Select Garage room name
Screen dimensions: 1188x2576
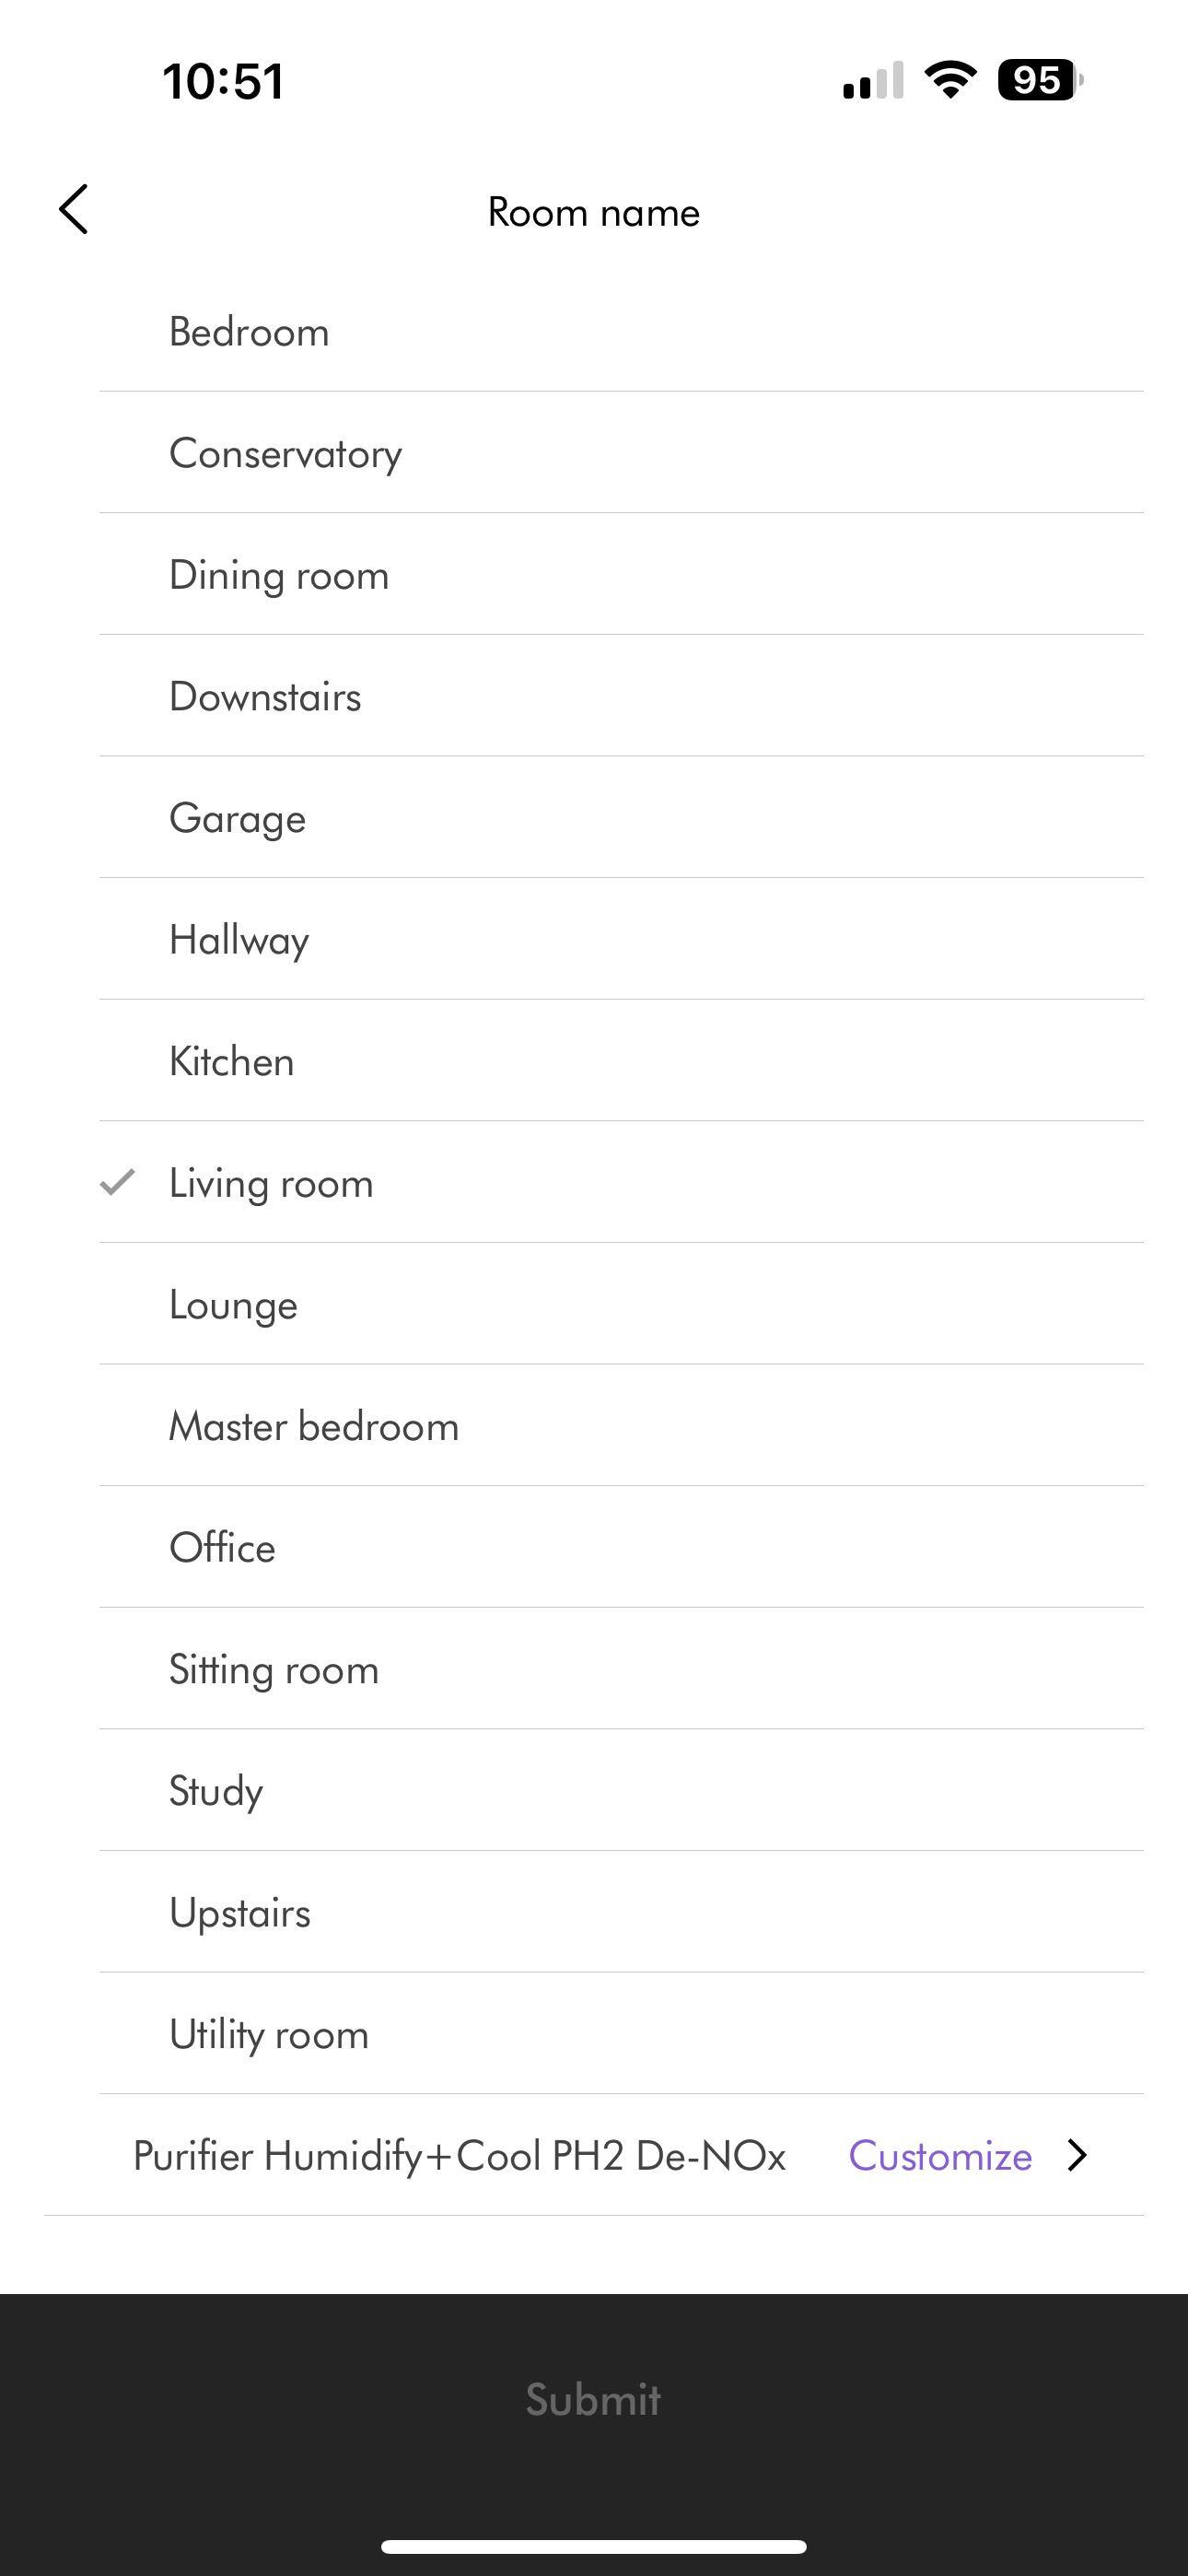point(238,818)
